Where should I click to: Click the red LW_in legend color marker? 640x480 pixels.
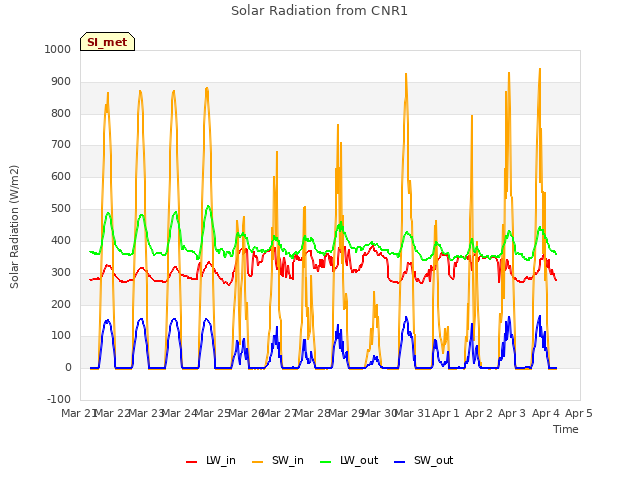191,462
